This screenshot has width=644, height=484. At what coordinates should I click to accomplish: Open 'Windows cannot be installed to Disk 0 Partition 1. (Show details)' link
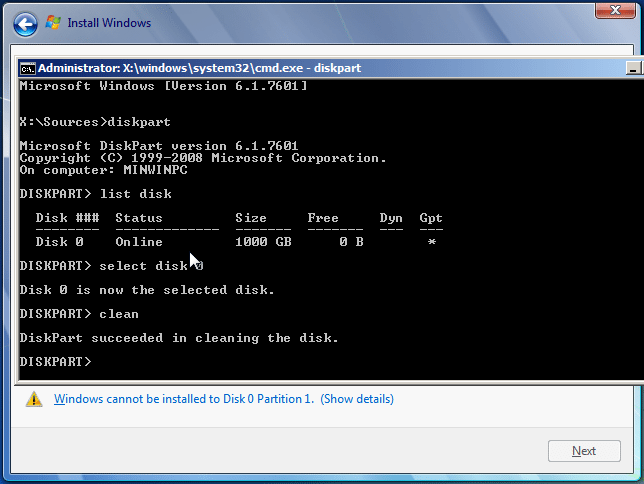click(224, 399)
